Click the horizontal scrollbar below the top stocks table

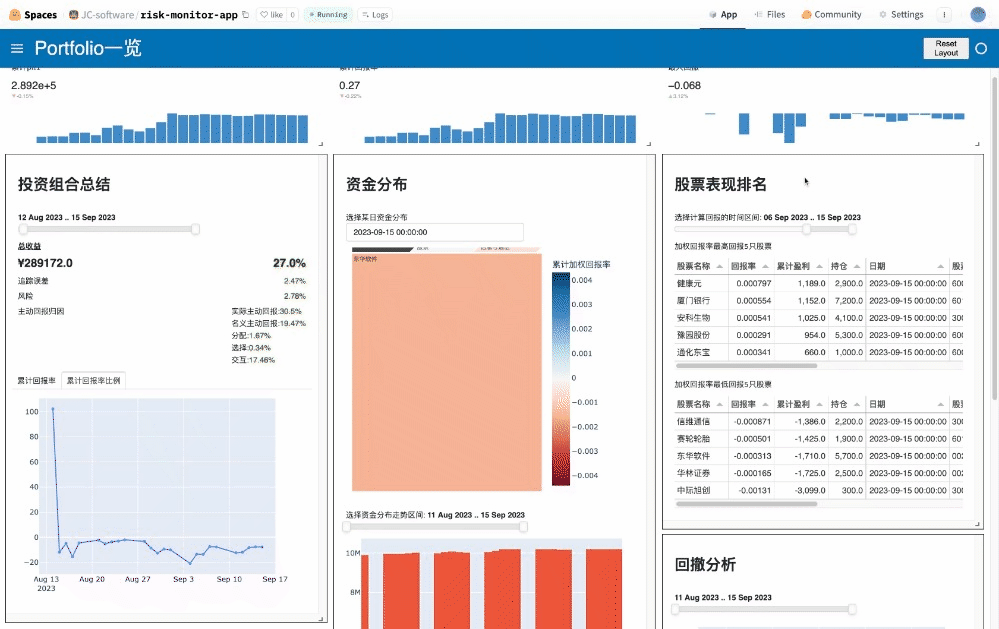tap(745, 365)
